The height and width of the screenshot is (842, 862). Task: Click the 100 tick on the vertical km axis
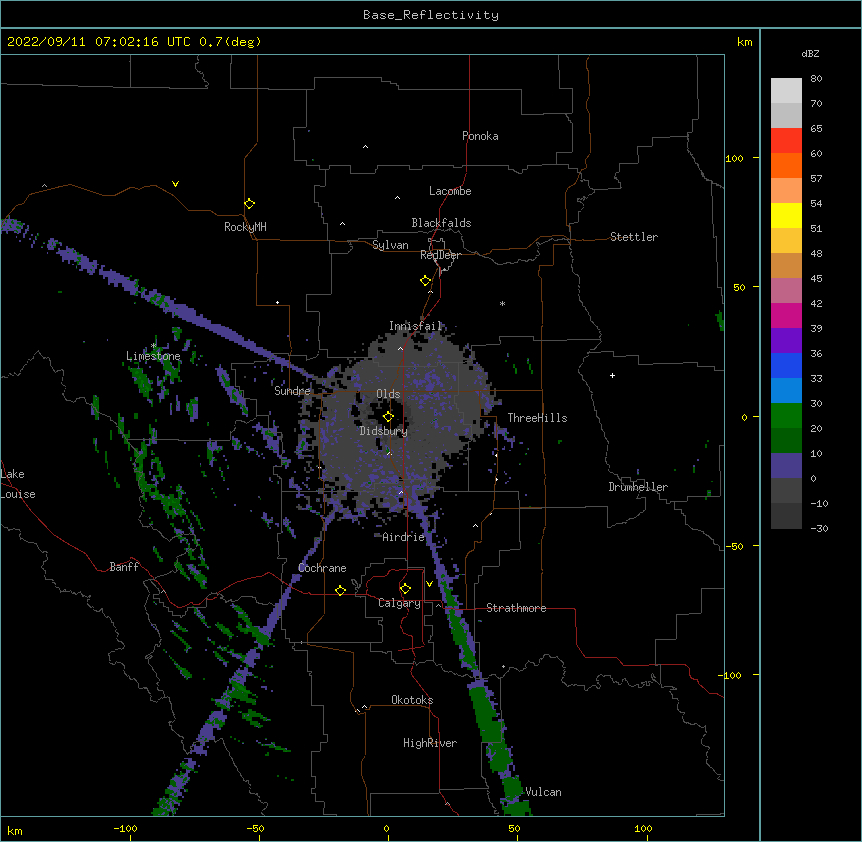tap(734, 158)
